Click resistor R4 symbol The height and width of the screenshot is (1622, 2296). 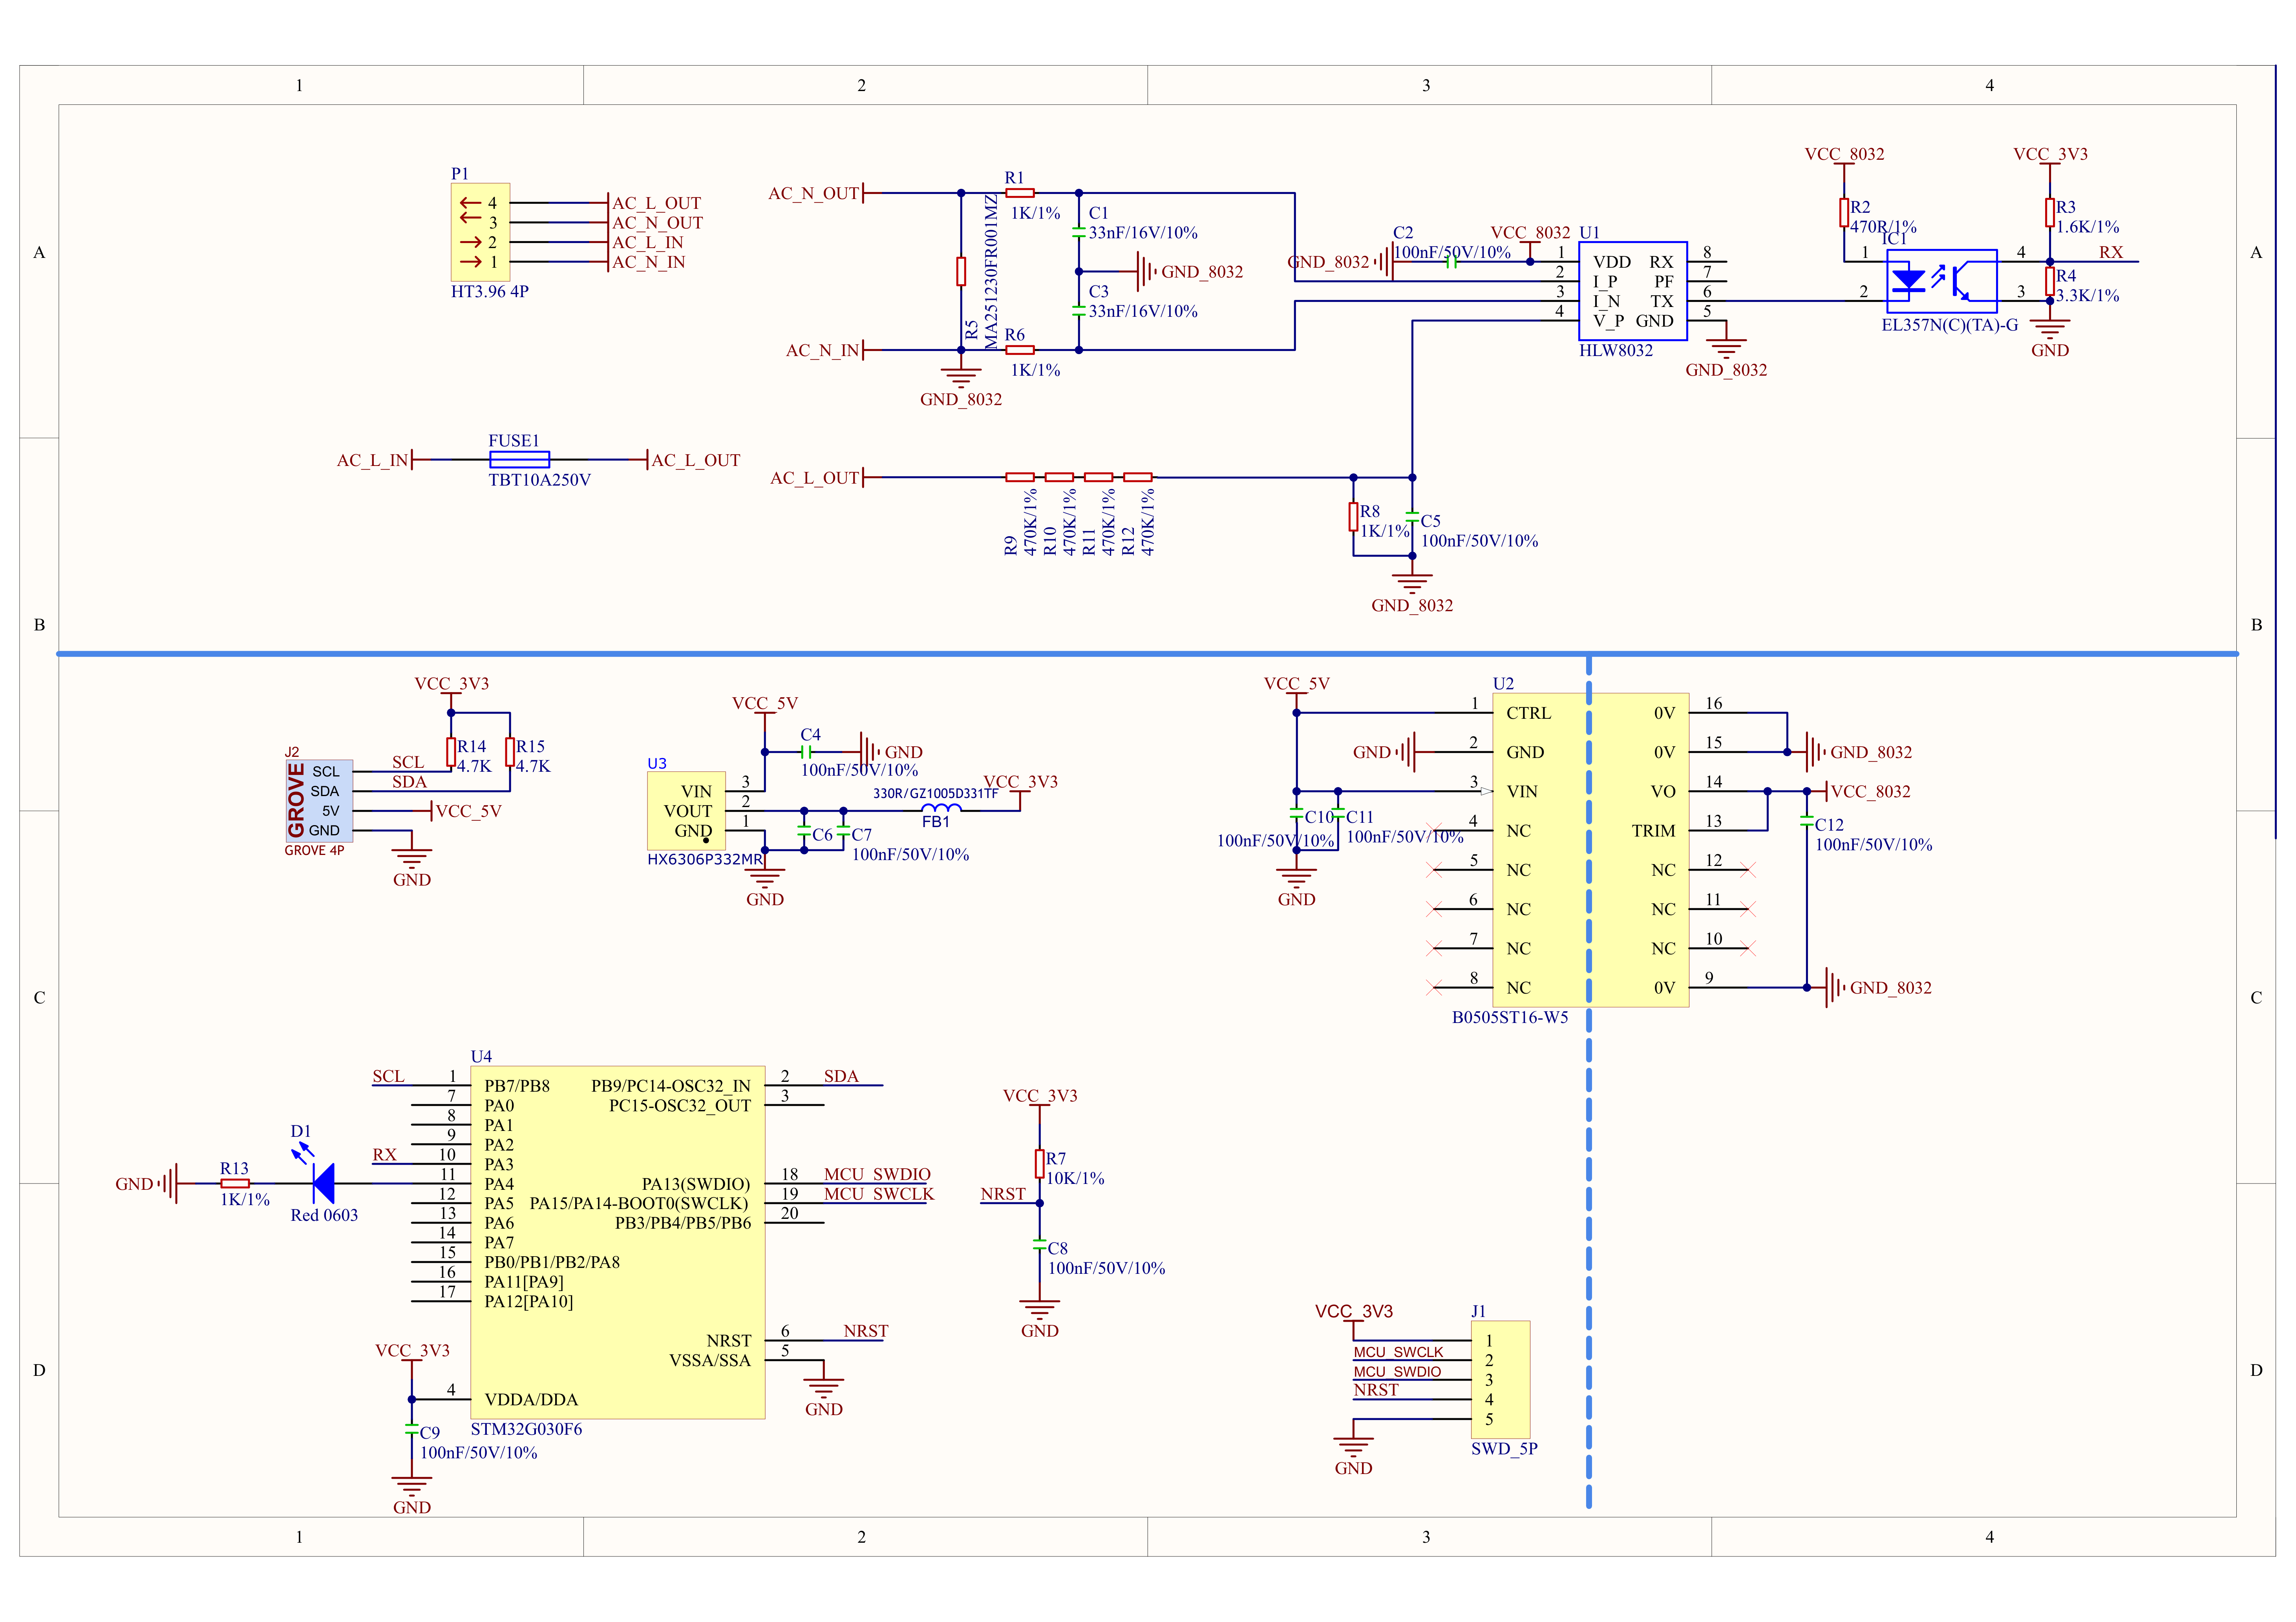2049,281
